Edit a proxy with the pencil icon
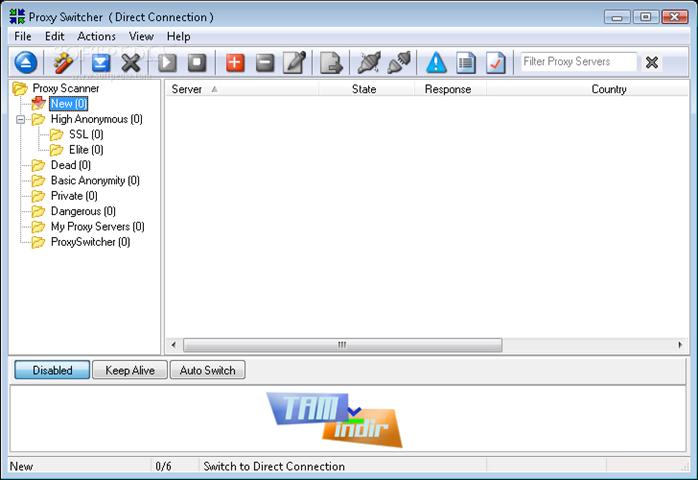This screenshot has width=698, height=480. point(295,62)
